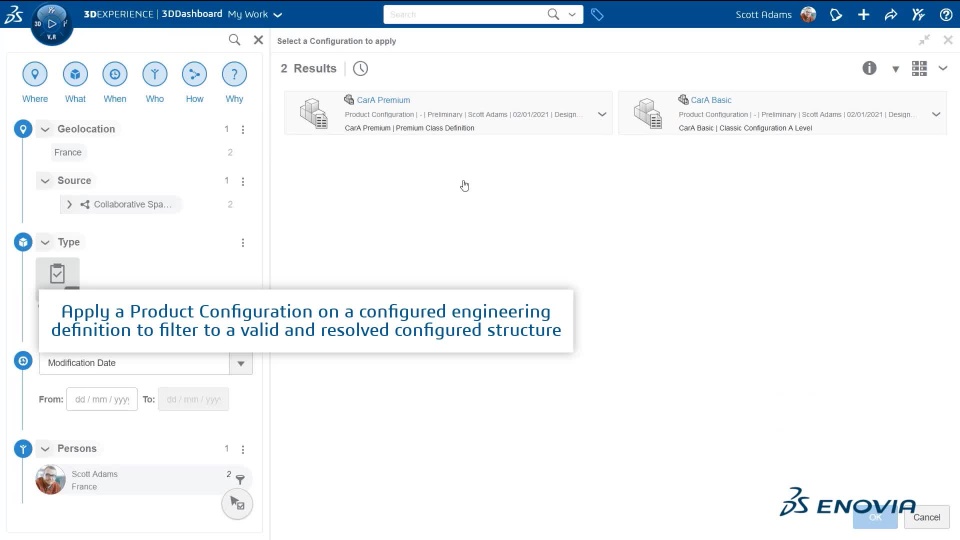This screenshot has width=960, height=540.
Task: Open search options dropdown chevron
Action: click(x=572, y=14)
